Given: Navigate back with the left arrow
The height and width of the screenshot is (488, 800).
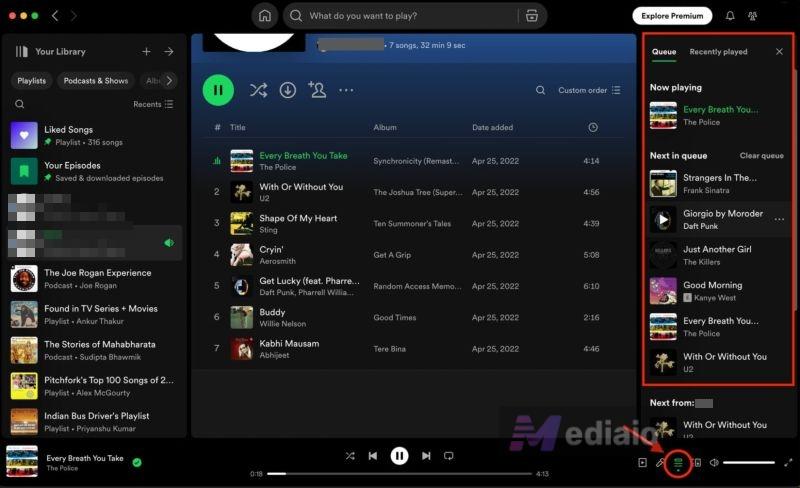Looking at the screenshot, I should 55,16.
